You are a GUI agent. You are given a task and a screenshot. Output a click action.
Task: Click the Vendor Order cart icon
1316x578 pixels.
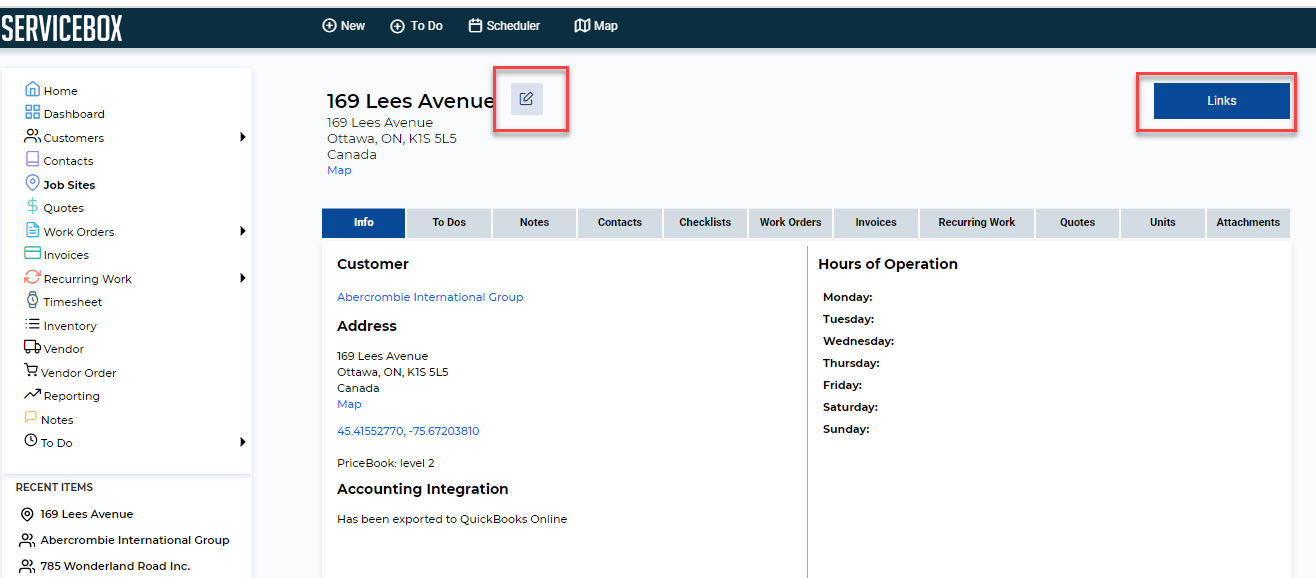click(31, 371)
